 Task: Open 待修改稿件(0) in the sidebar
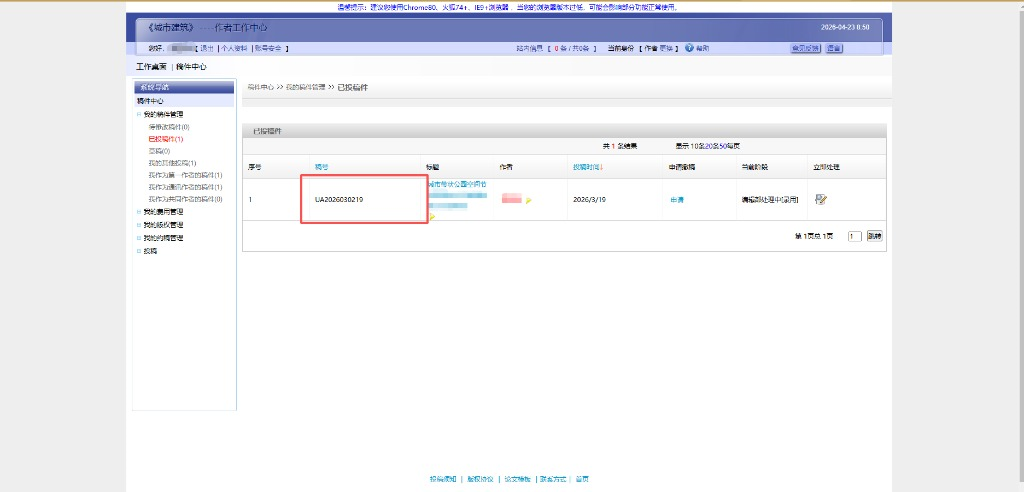click(x=169, y=127)
